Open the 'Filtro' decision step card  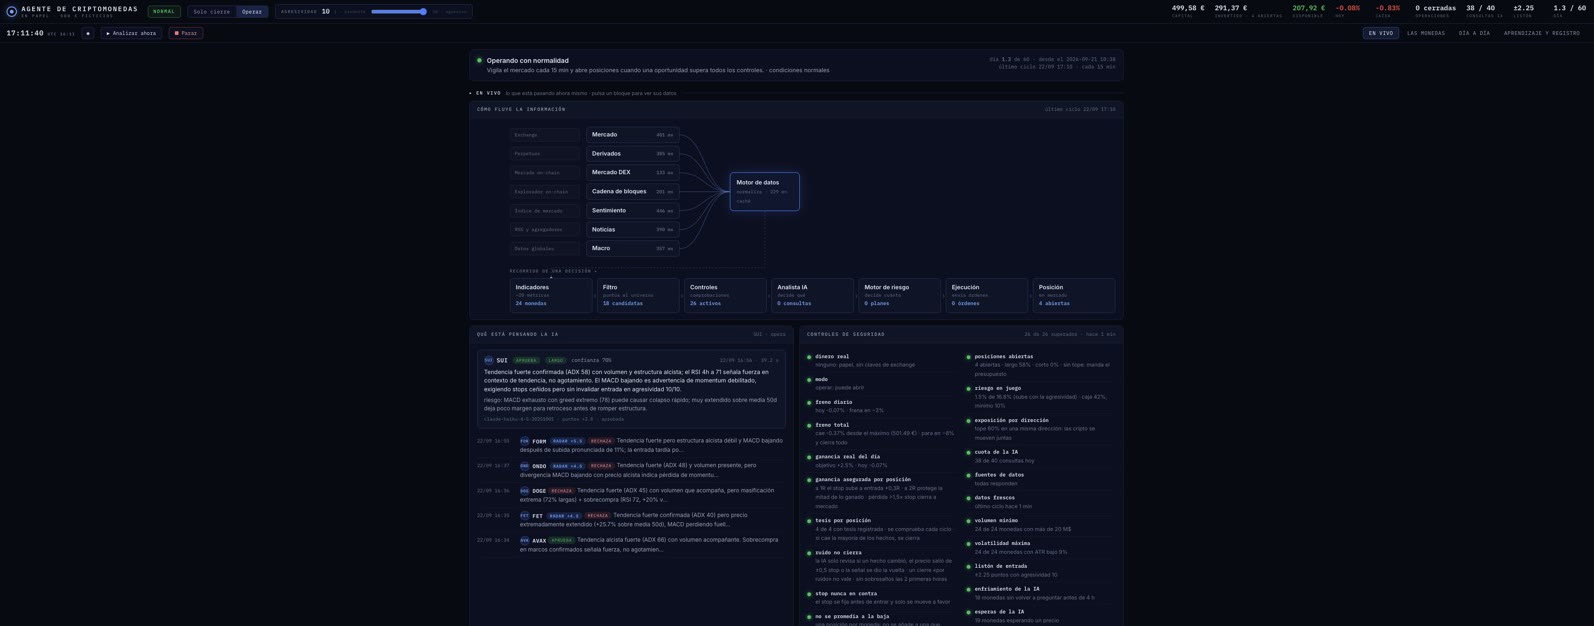coord(638,295)
